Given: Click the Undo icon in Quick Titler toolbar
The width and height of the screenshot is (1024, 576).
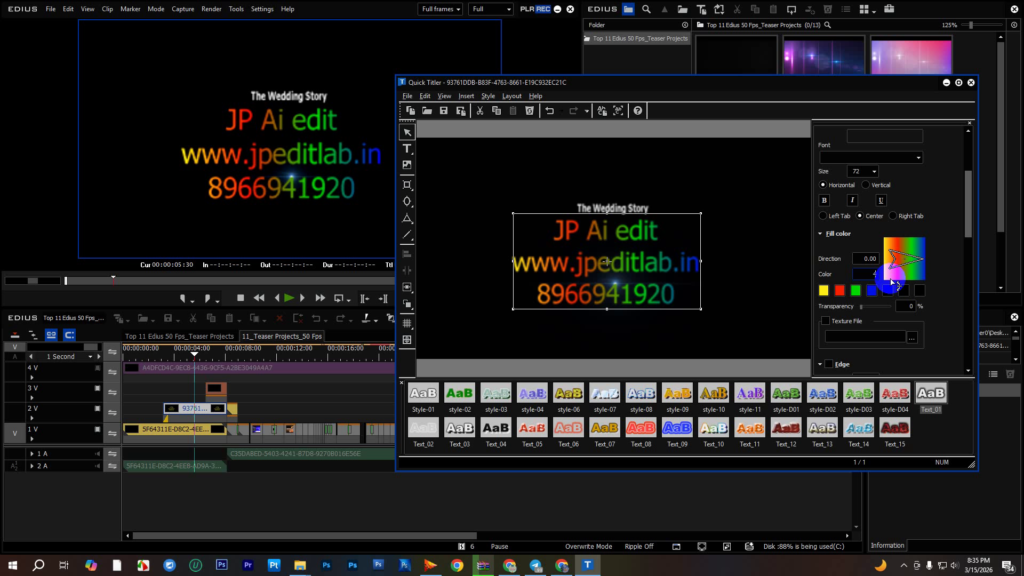Looking at the screenshot, I should (550, 111).
